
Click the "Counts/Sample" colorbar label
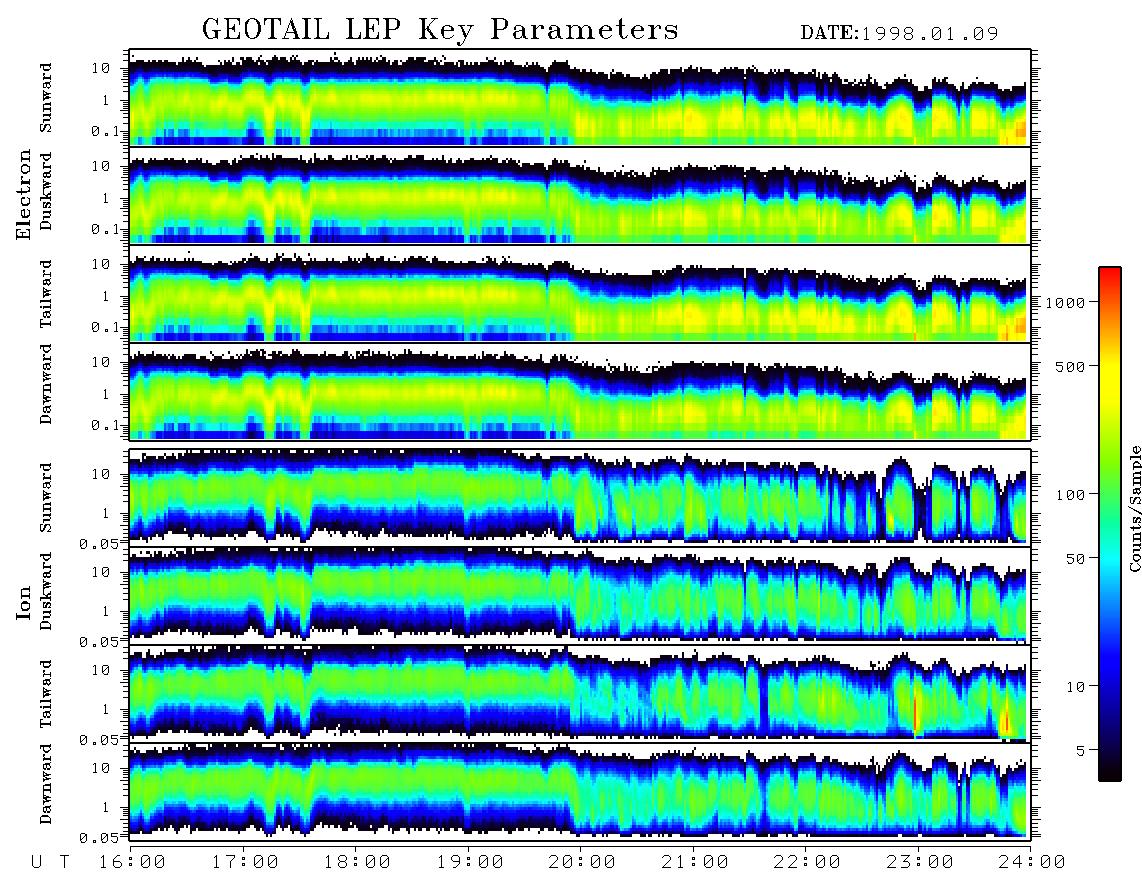pos(1134,508)
